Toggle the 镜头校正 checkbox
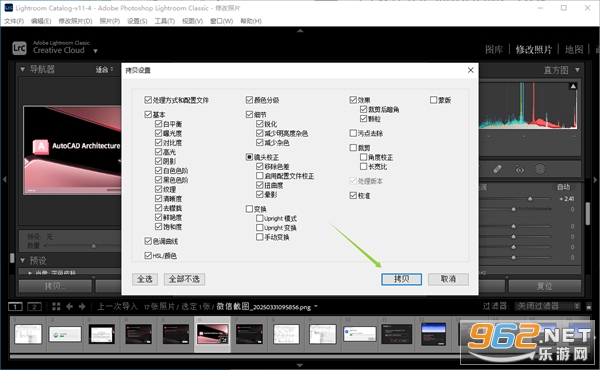The image size is (600, 370). coord(249,157)
